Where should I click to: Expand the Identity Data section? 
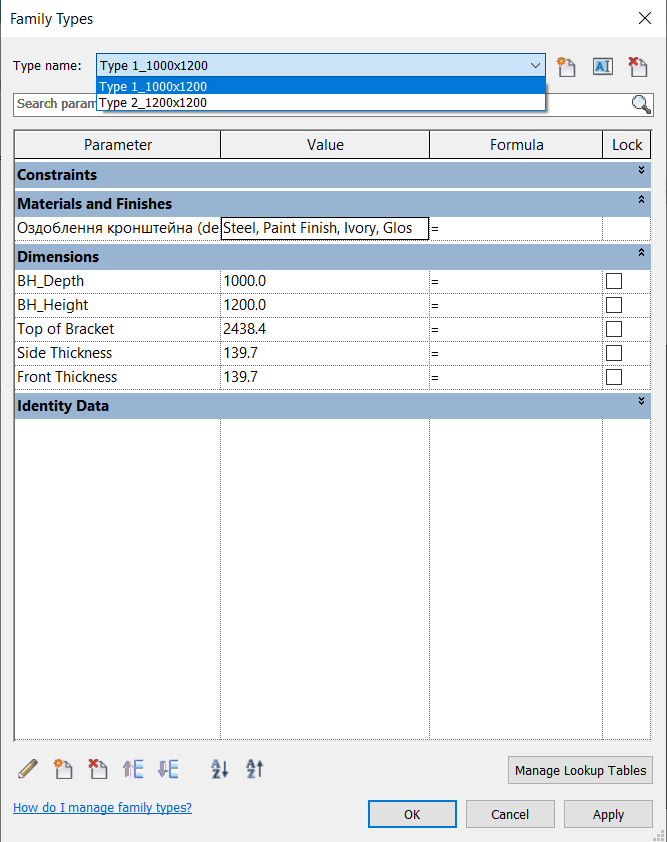coord(641,403)
